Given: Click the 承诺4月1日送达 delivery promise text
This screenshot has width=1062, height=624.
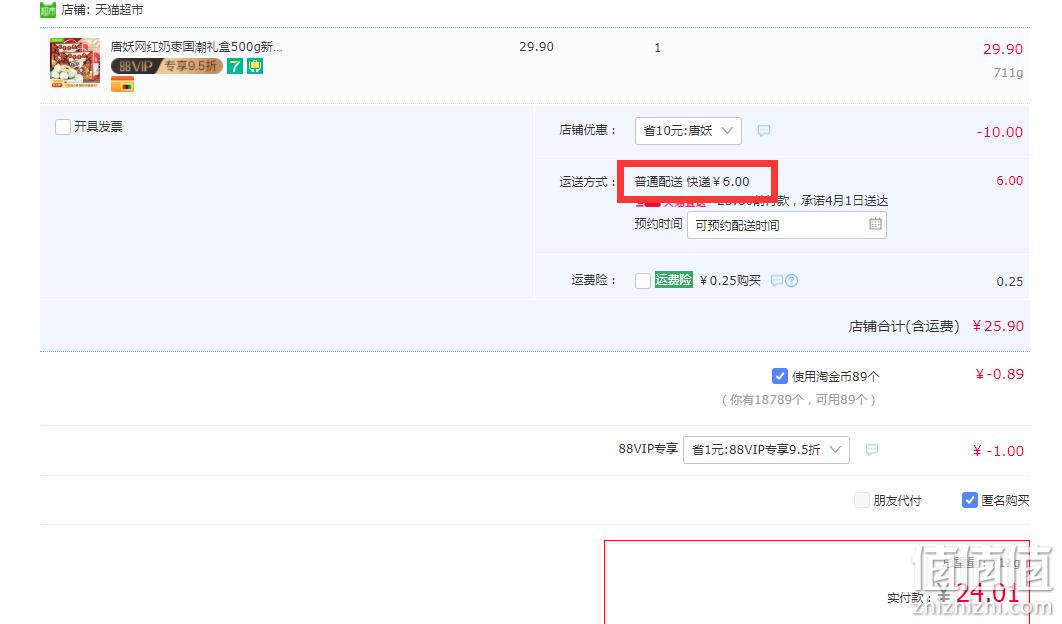Looking at the screenshot, I should click(845, 201).
